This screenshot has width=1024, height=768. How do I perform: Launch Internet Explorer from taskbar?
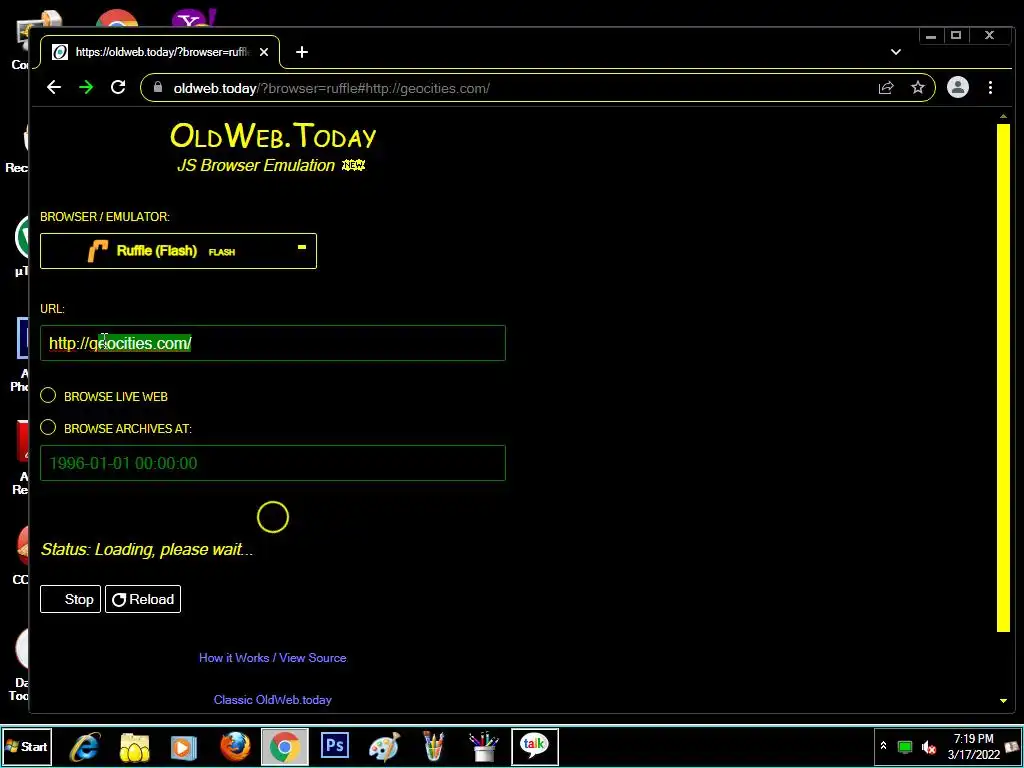point(85,746)
